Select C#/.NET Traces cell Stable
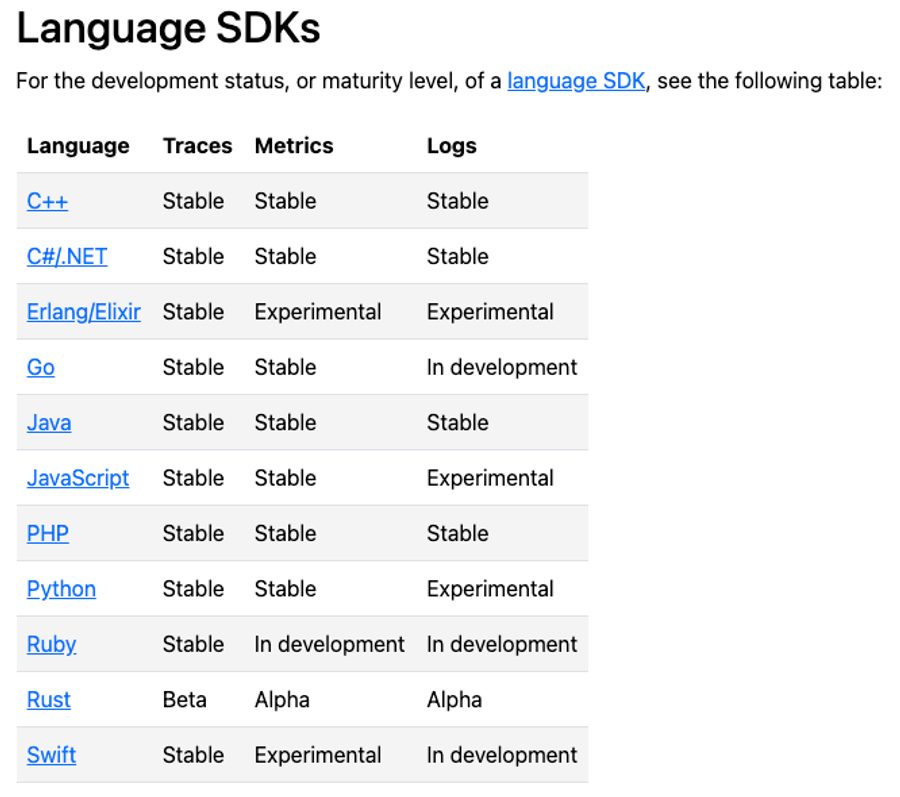Viewport: 900px width, 797px height. (x=193, y=256)
